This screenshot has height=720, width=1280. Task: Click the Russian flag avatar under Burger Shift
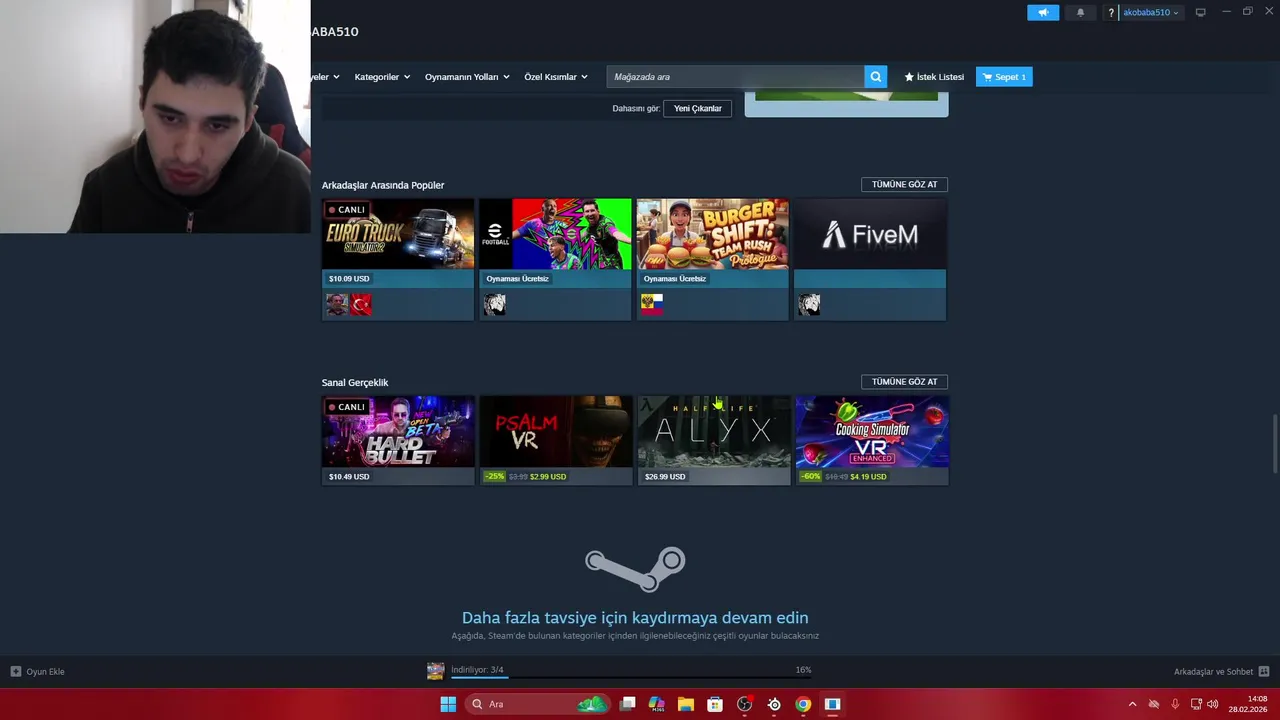coord(652,304)
